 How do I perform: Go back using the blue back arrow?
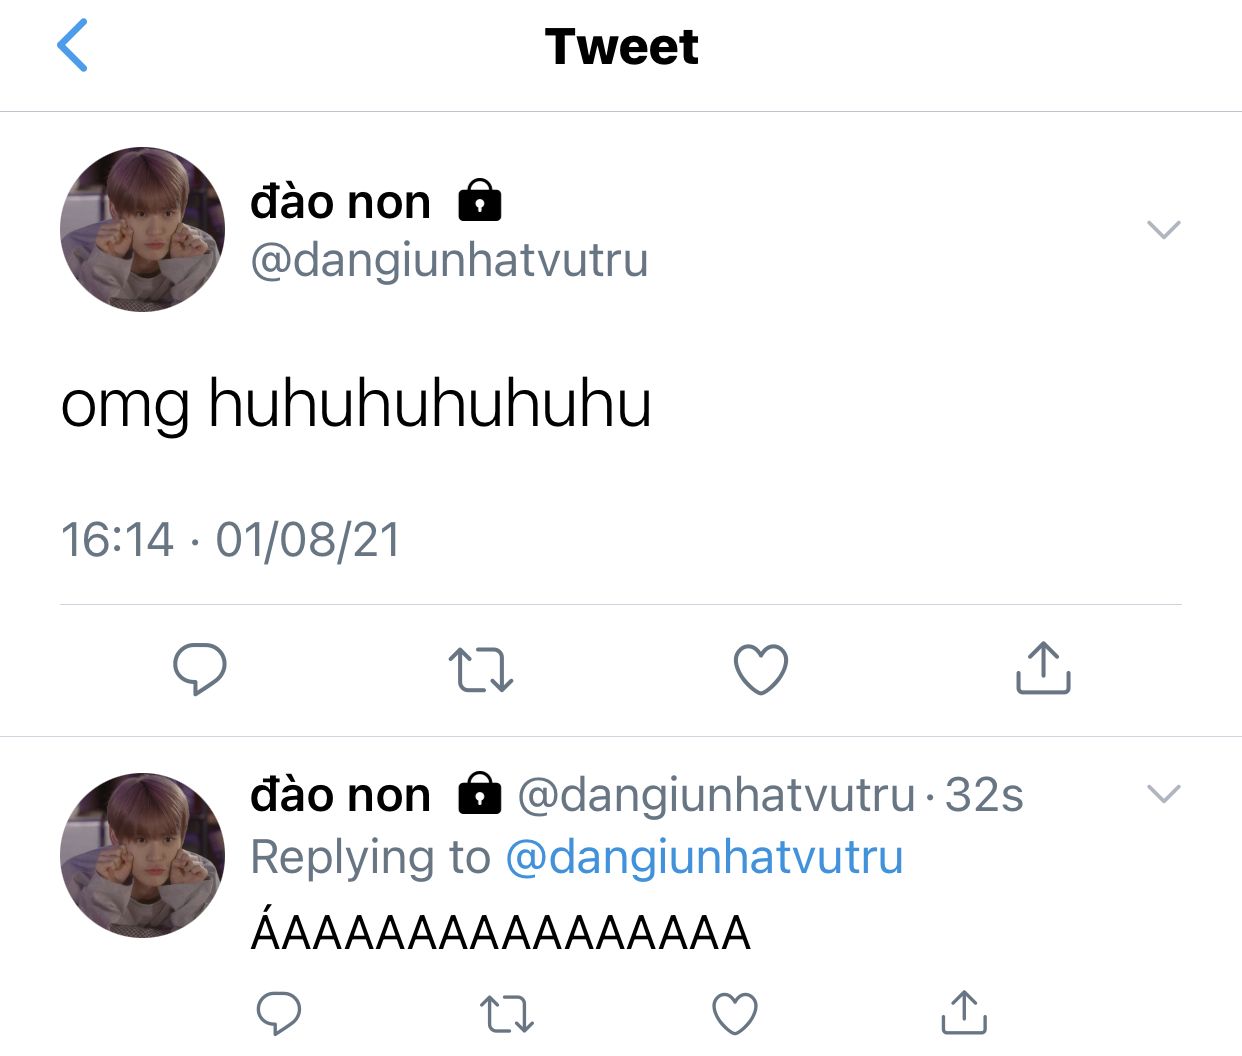[73, 46]
